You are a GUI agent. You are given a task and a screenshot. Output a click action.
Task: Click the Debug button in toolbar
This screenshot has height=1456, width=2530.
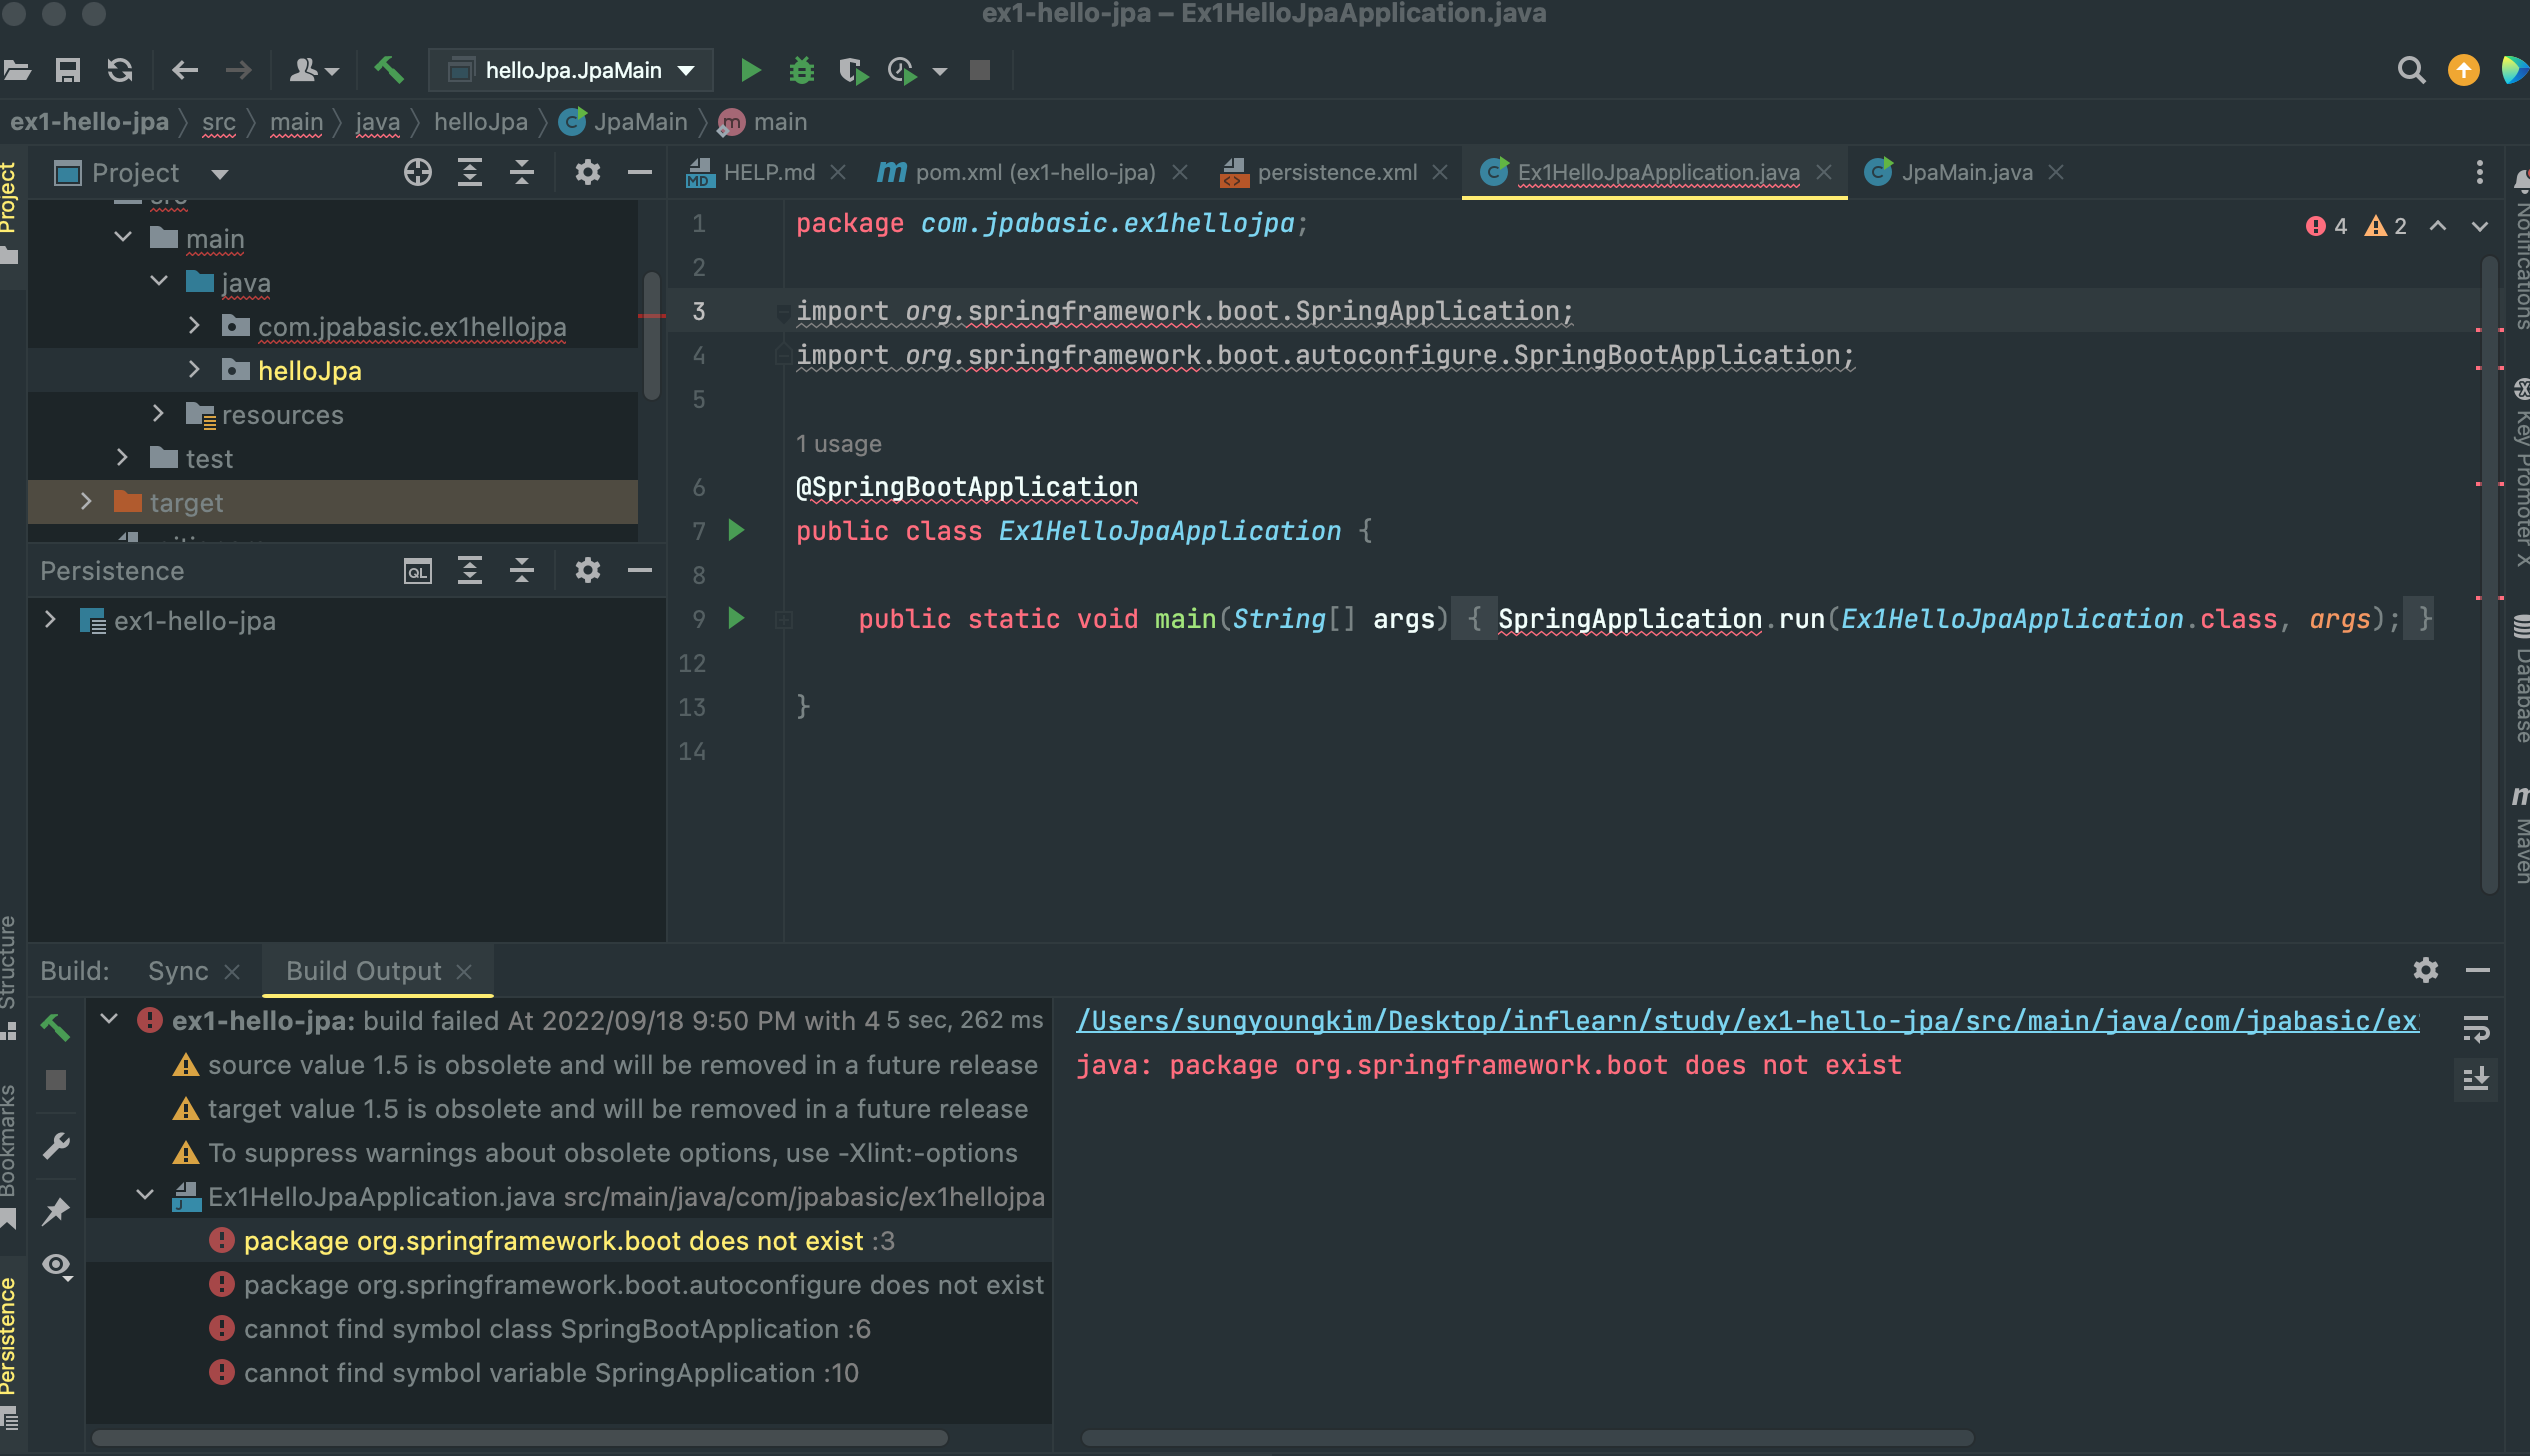tap(801, 69)
